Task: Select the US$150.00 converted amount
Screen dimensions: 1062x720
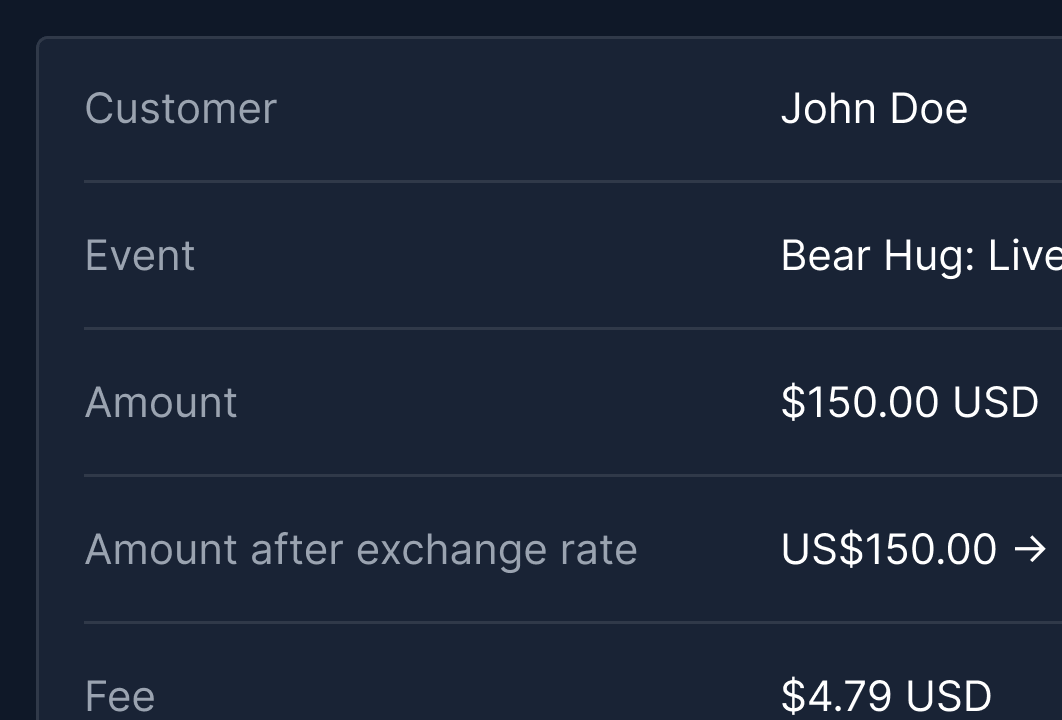Action: click(x=889, y=549)
